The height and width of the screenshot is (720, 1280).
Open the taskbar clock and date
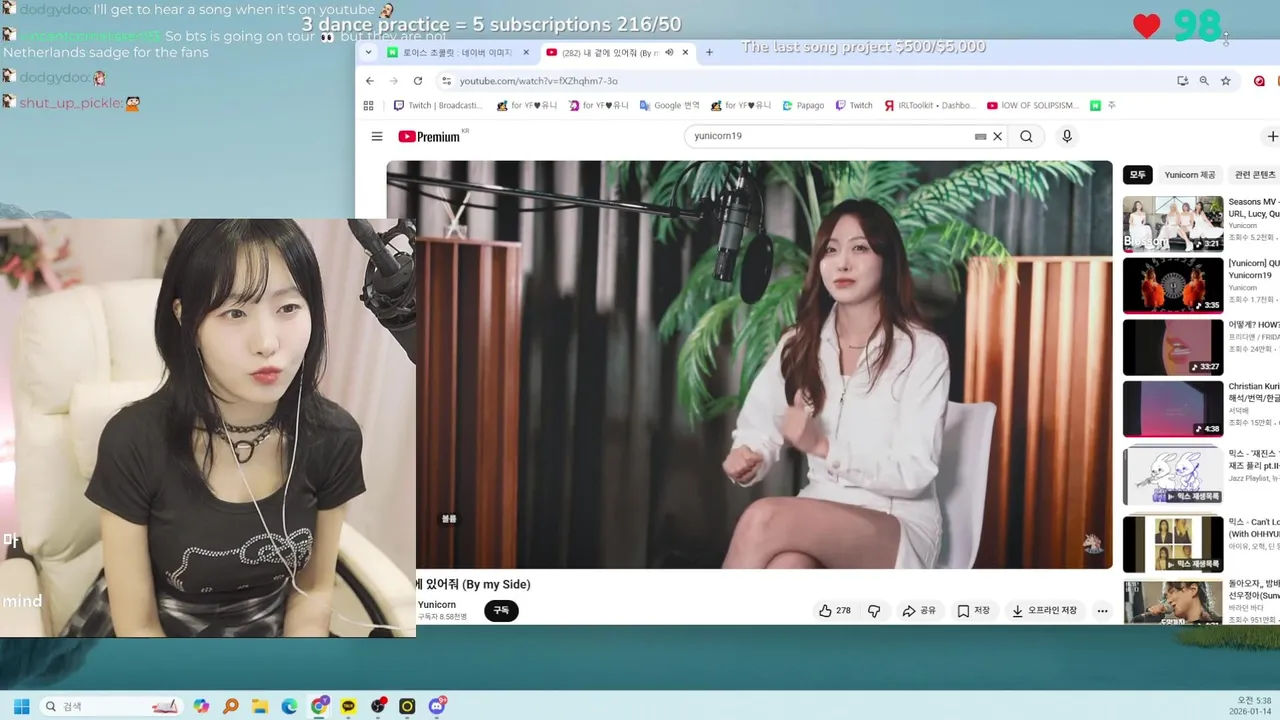1251,706
